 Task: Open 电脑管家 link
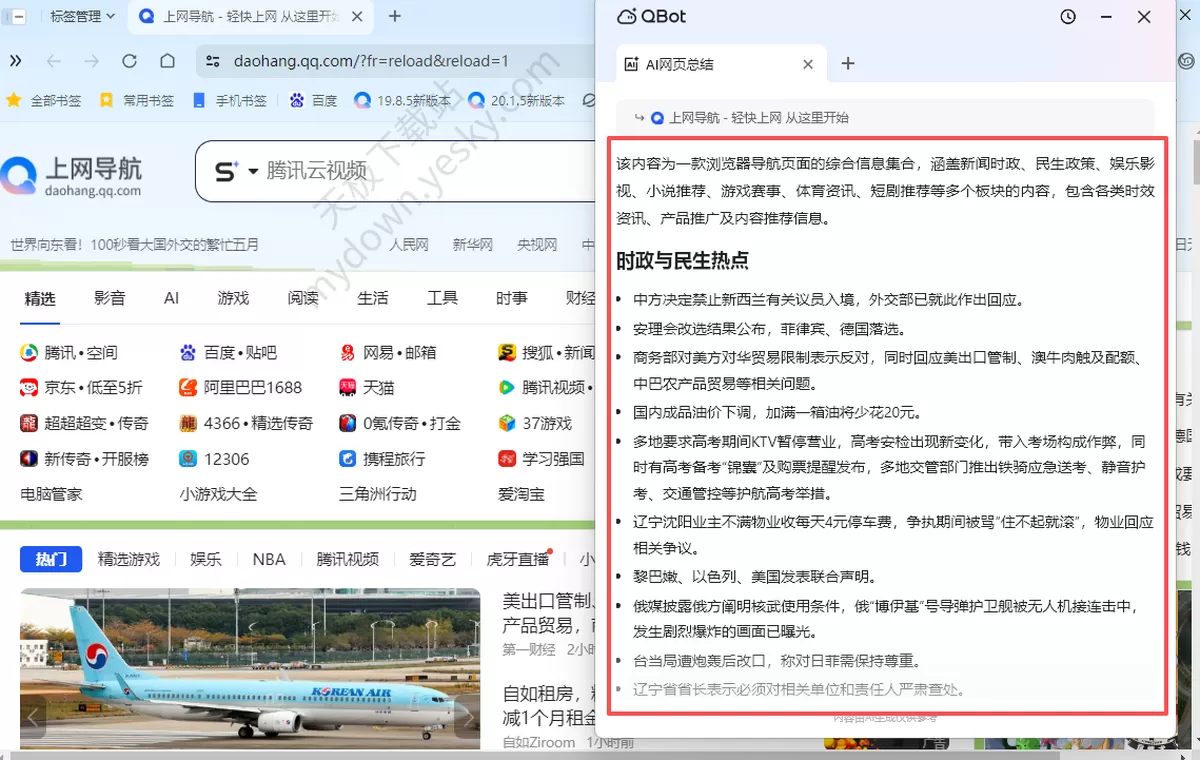pos(52,494)
